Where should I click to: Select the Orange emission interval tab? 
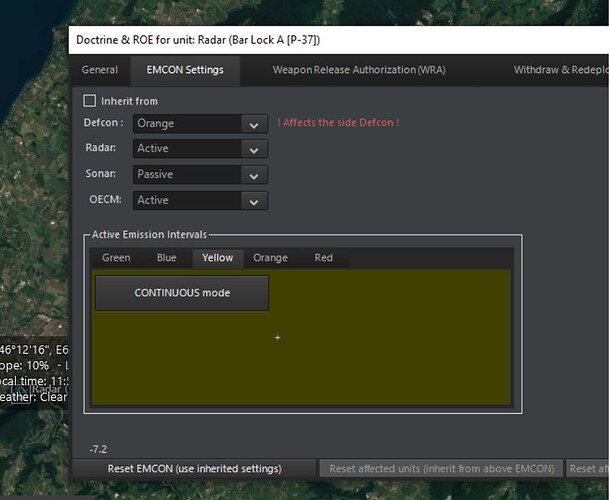[270, 258]
